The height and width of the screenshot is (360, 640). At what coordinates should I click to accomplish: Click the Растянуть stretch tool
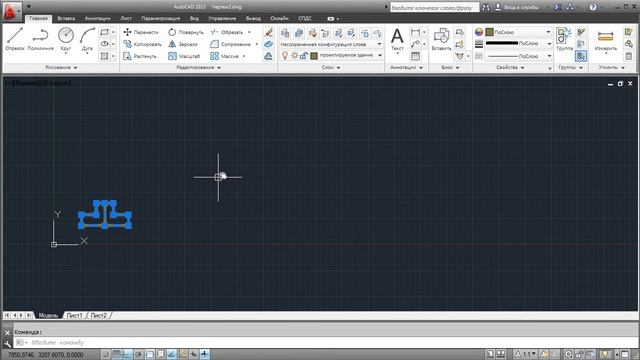click(140, 56)
